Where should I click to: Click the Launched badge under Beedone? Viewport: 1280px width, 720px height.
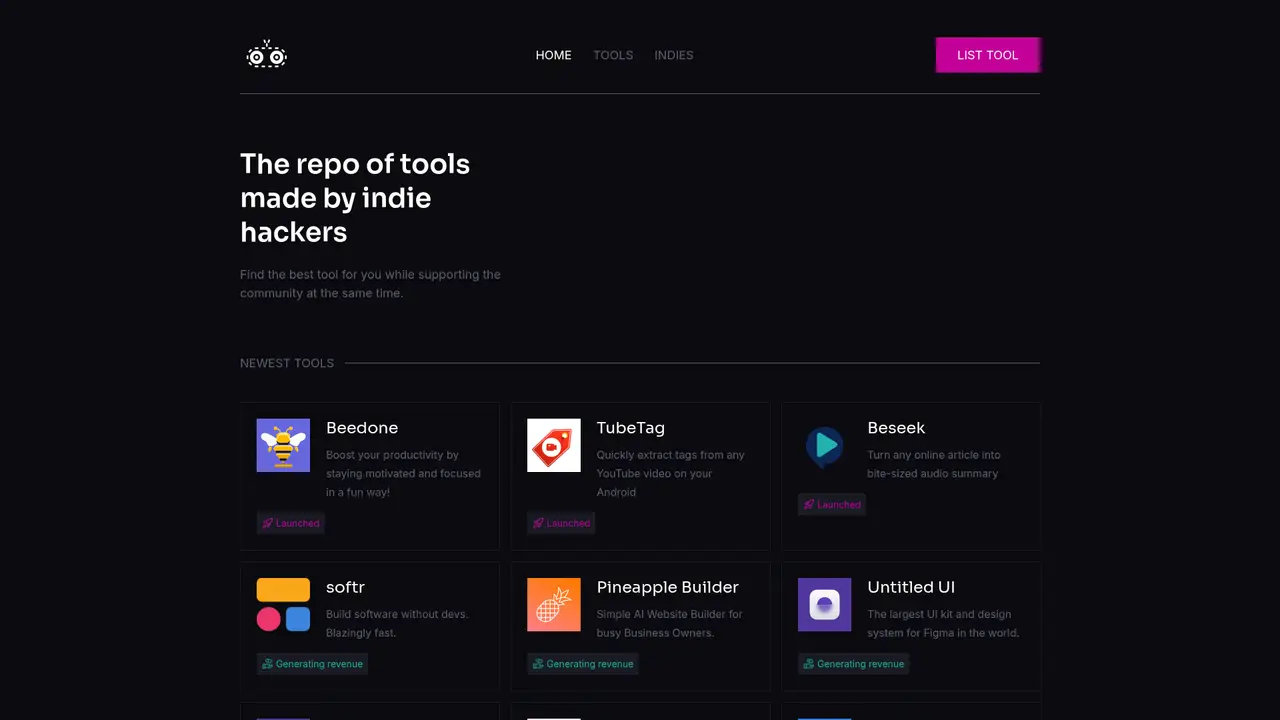click(x=291, y=523)
